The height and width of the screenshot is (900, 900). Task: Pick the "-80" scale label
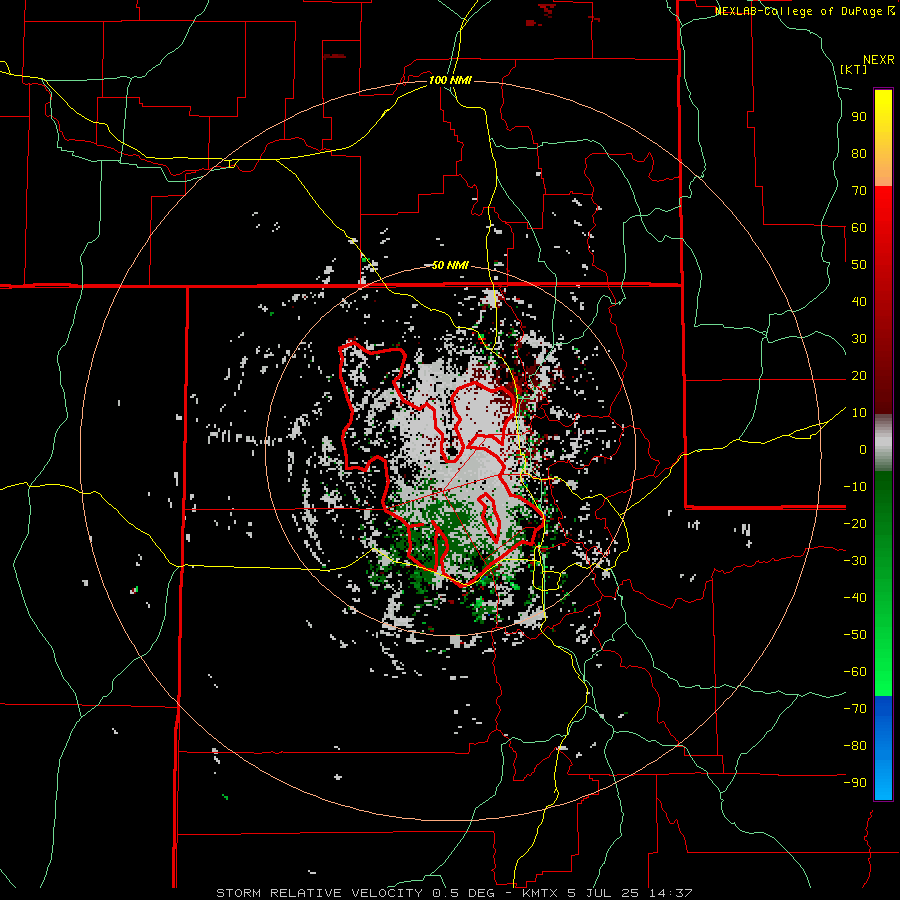[x=855, y=746]
